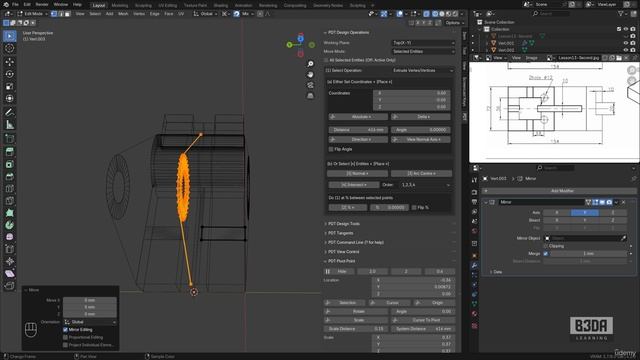The image size is (640, 360).
Task: Select the Annotate tool
Action: (x=9, y=112)
